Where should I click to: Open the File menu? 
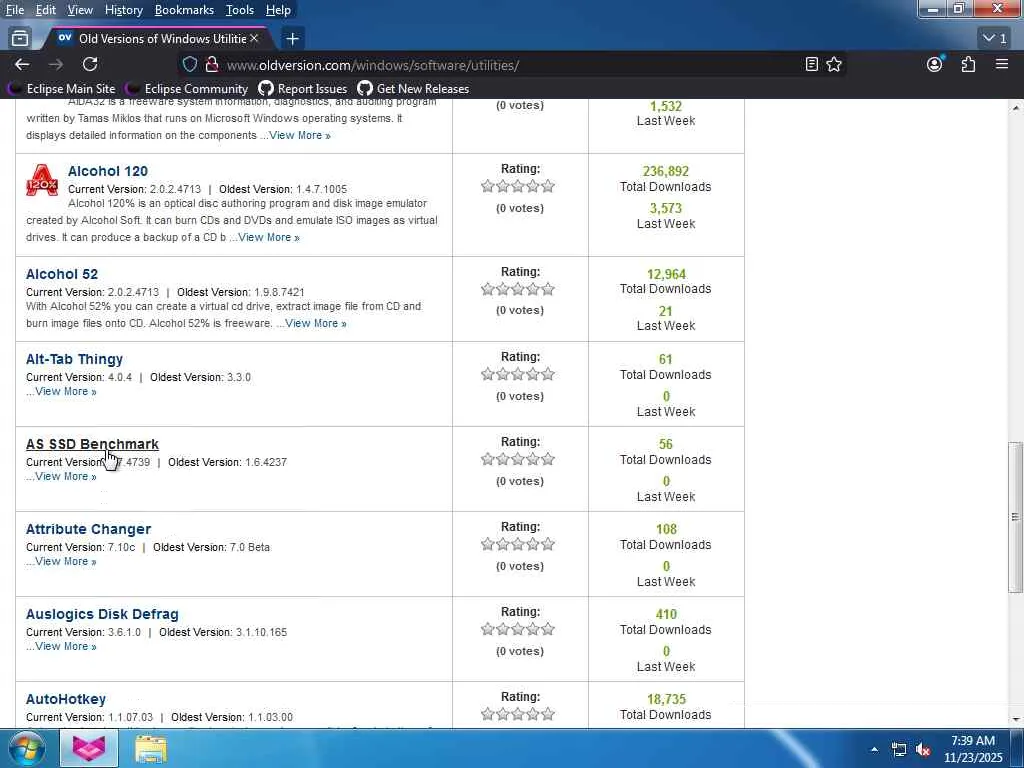[14, 10]
